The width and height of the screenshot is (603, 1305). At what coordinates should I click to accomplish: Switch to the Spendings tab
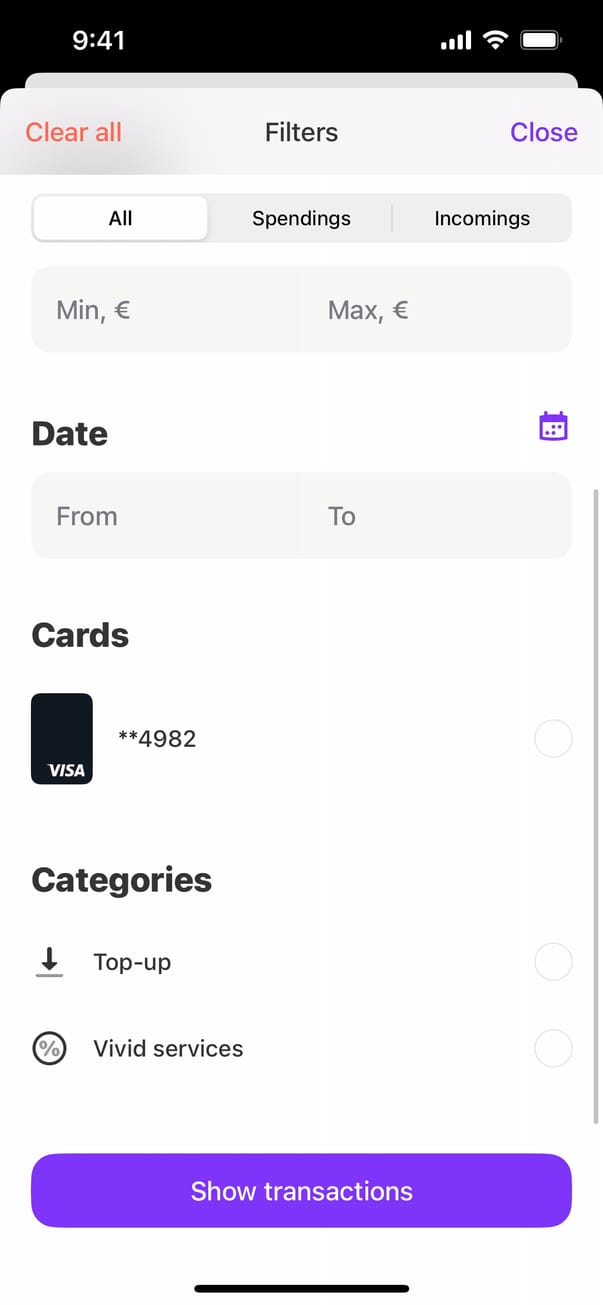301,218
